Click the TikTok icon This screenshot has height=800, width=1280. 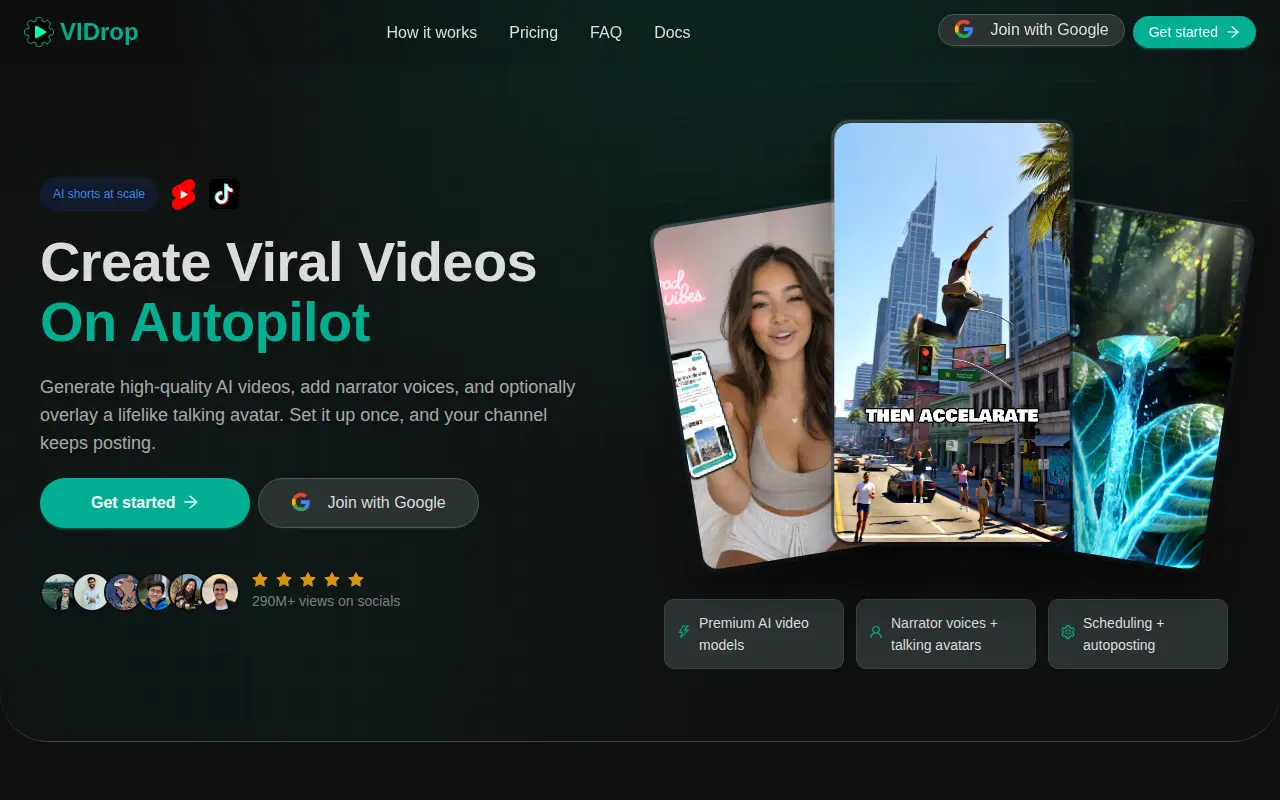coord(224,194)
